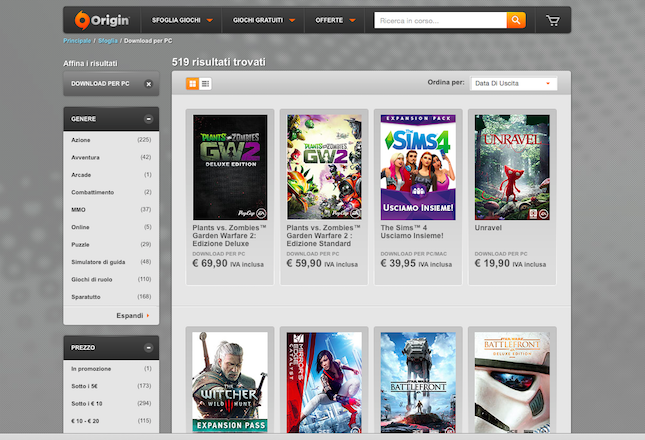645x440 pixels.
Task: Open the Giochi Gratuiti menu
Action: 264,20
